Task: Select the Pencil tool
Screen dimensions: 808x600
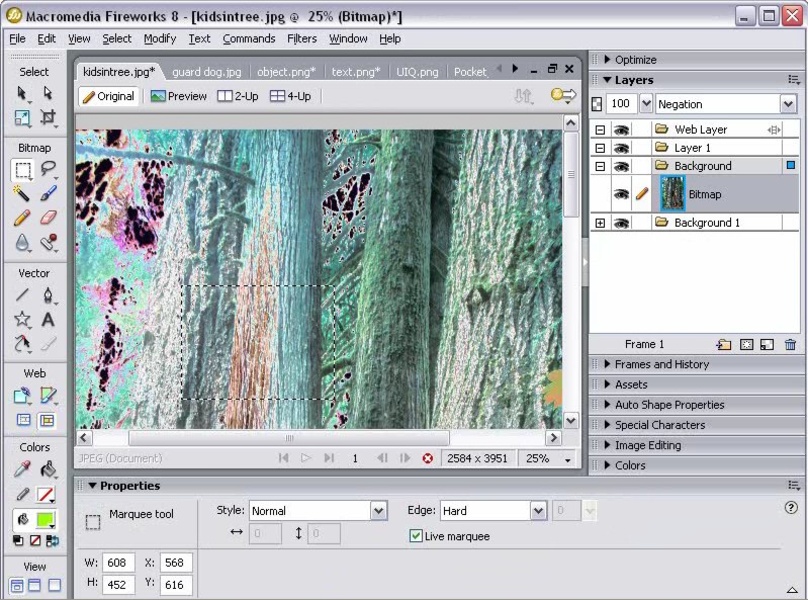Action: (x=22, y=218)
